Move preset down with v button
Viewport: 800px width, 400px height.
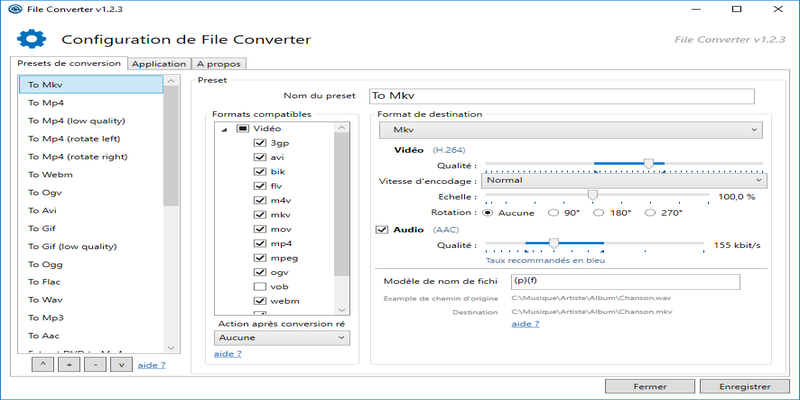pyautogui.click(x=121, y=365)
